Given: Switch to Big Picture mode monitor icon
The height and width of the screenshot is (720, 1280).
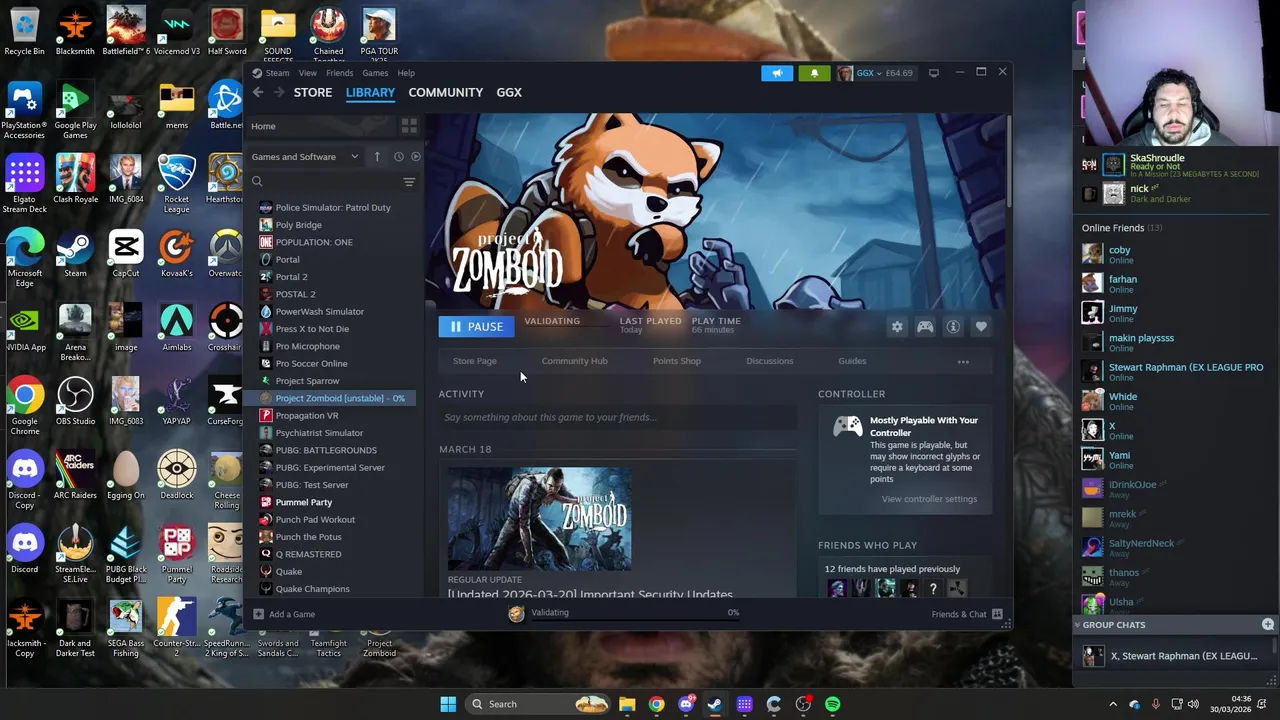Looking at the screenshot, I should pyautogui.click(x=934, y=73).
